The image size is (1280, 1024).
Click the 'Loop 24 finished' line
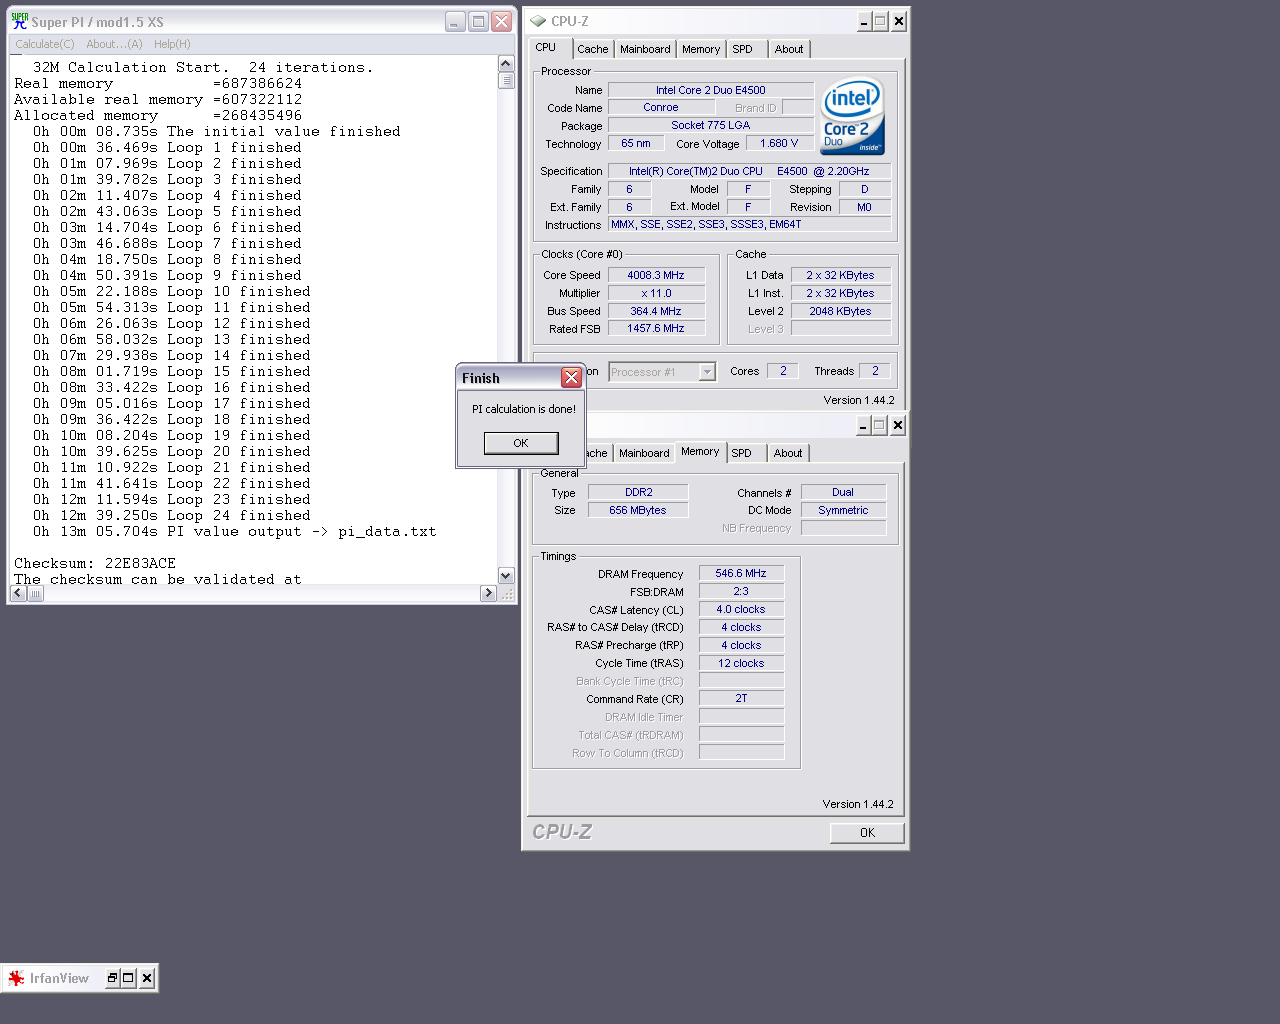point(172,516)
